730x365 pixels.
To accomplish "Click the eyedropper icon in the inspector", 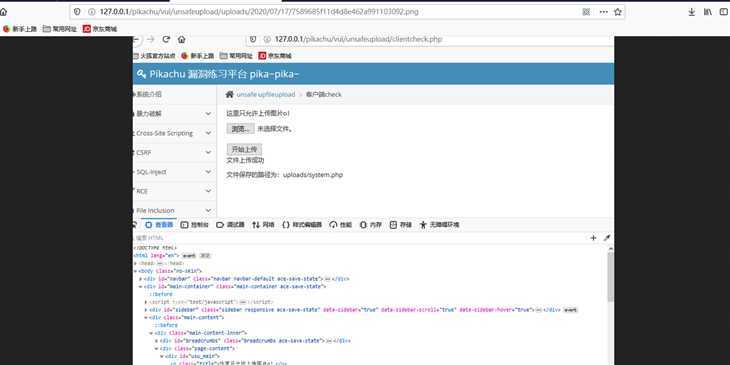I will 607,238.
